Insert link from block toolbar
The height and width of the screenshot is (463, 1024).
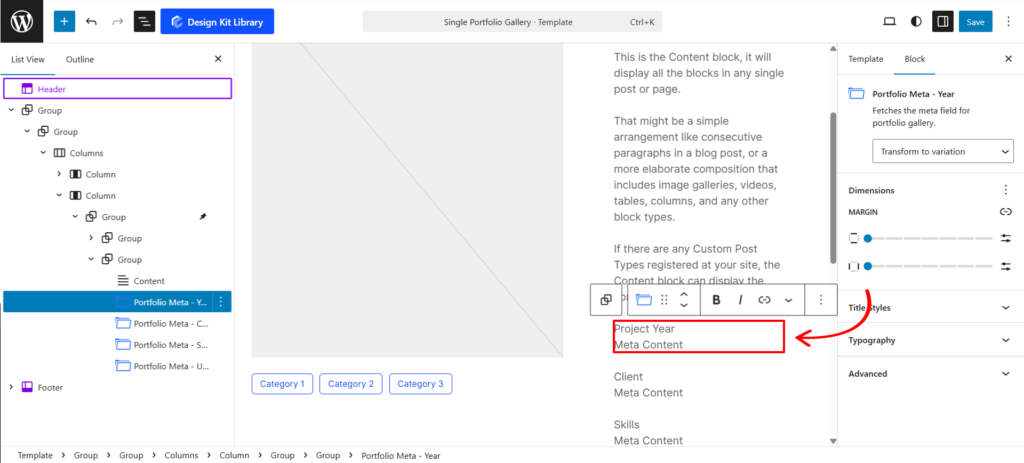(764, 299)
